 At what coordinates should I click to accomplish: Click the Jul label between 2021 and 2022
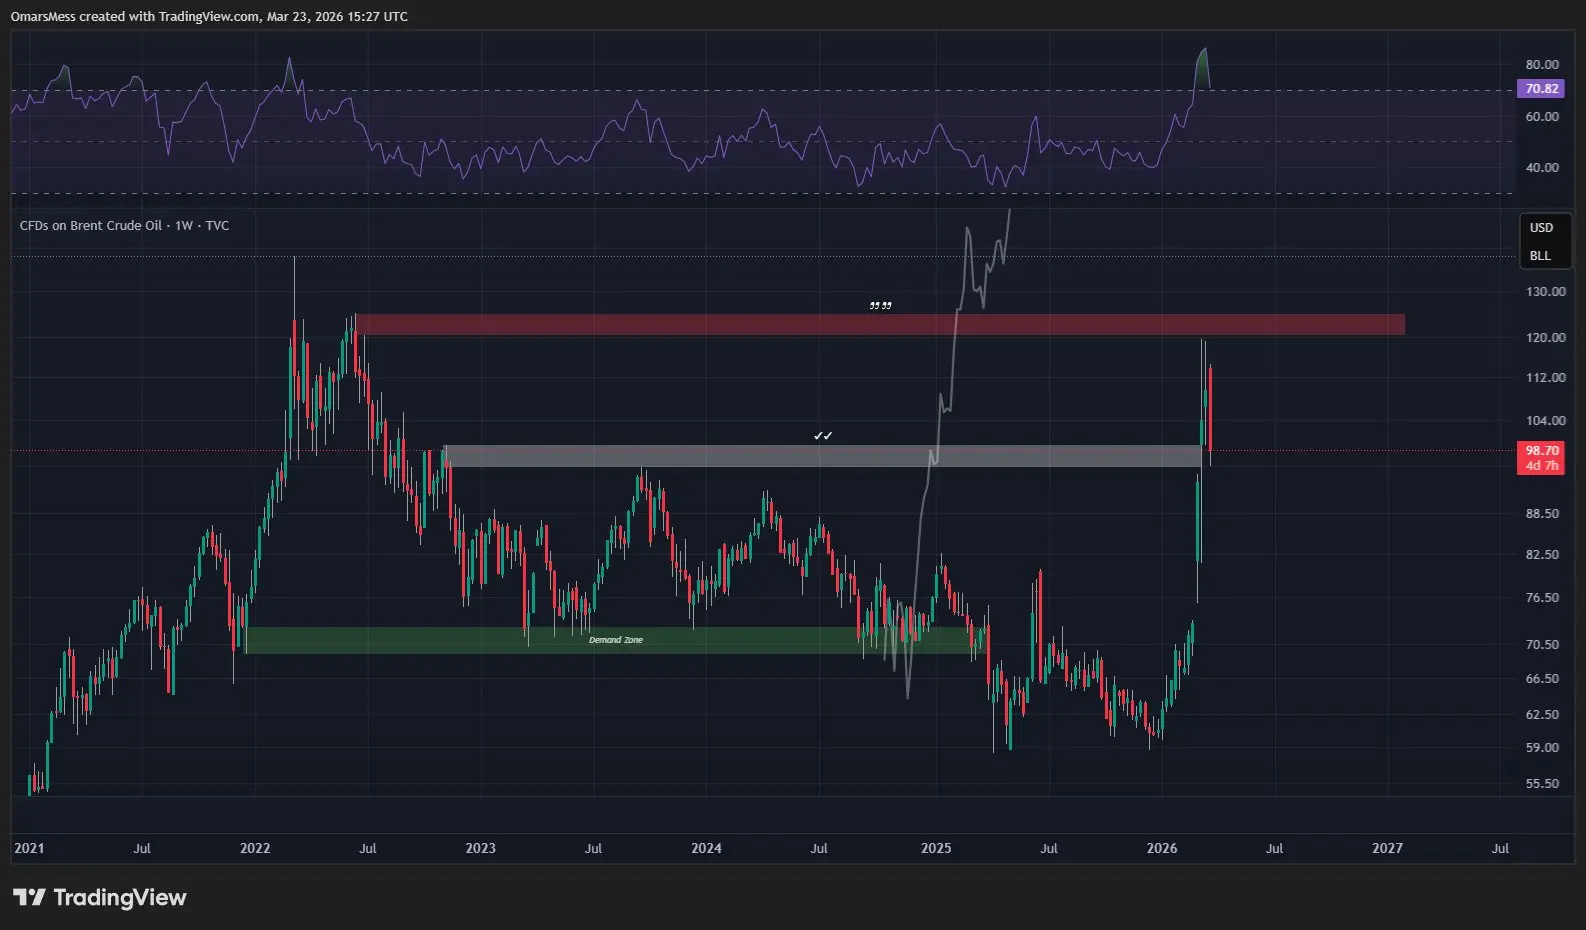click(x=142, y=849)
